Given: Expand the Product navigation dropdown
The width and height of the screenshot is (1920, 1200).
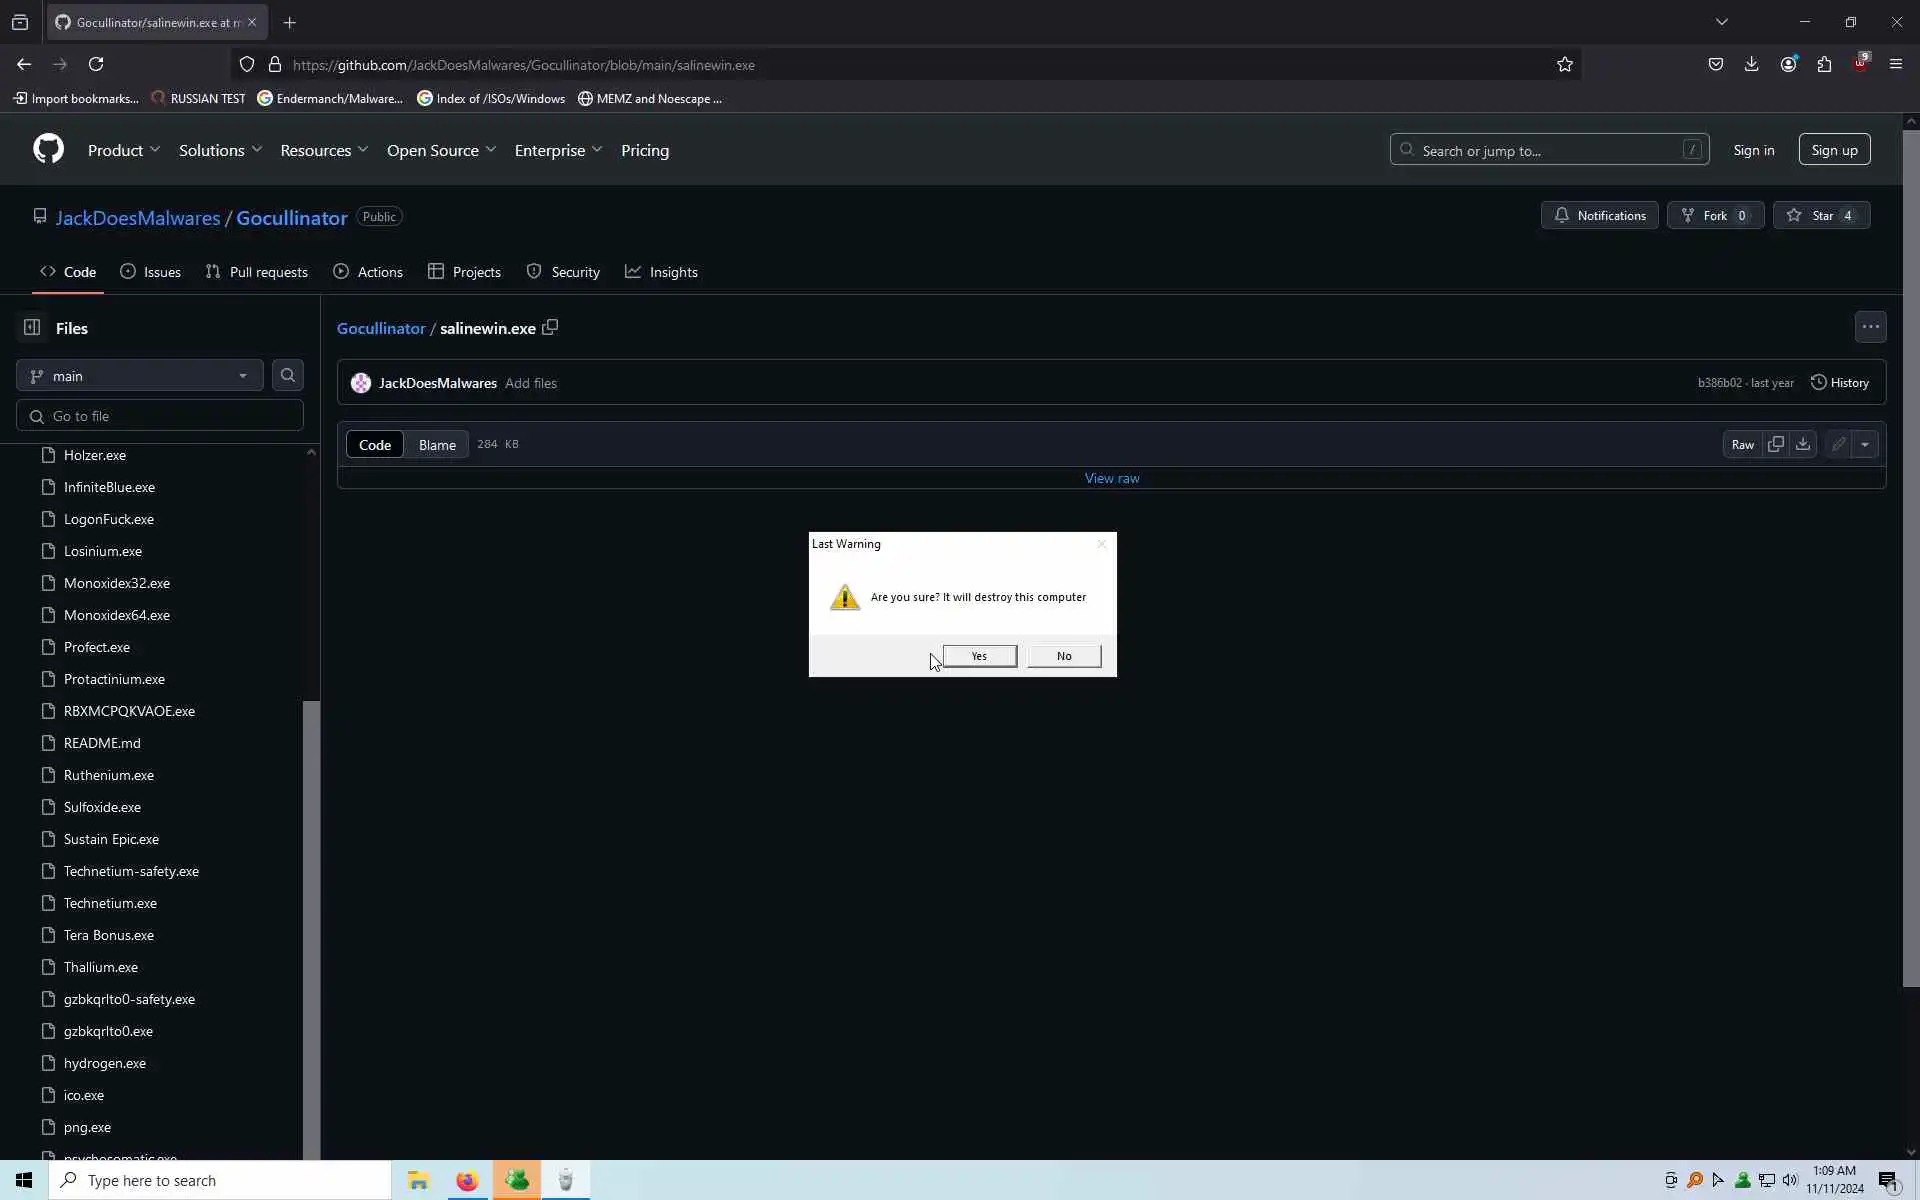Looking at the screenshot, I should pyautogui.click(x=123, y=150).
